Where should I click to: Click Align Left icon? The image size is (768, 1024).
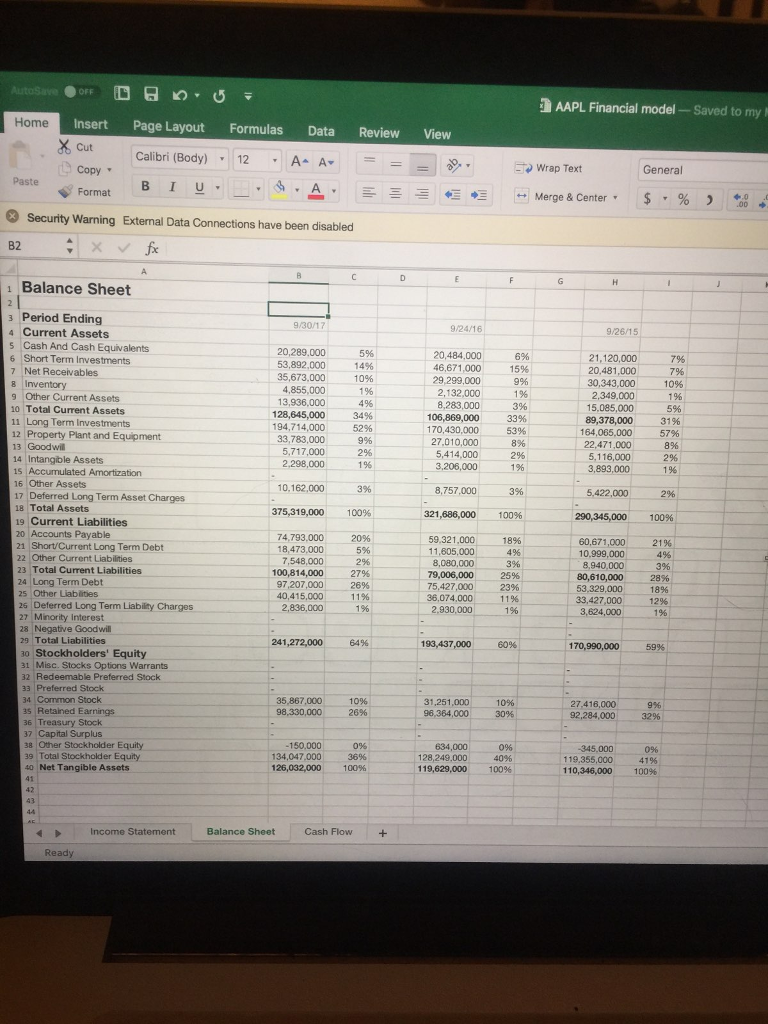pyautogui.click(x=369, y=193)
